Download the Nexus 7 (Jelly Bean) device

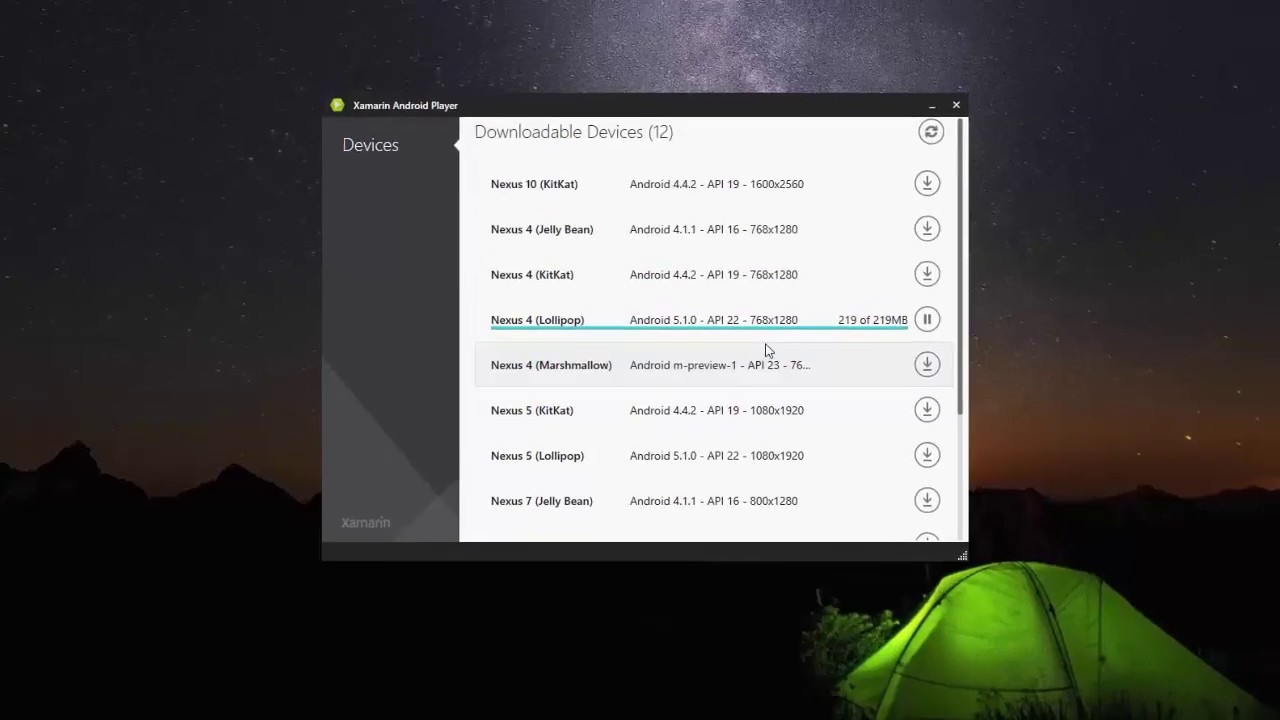coord(927,501)
